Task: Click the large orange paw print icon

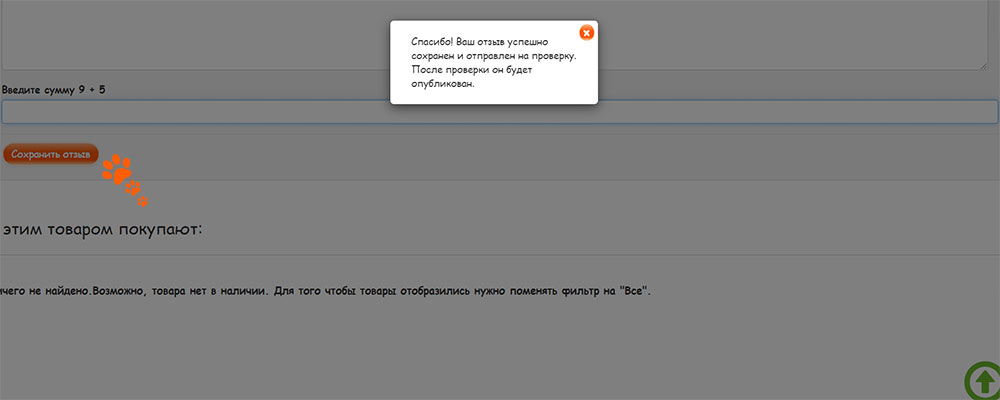Action: coord(119,169)
